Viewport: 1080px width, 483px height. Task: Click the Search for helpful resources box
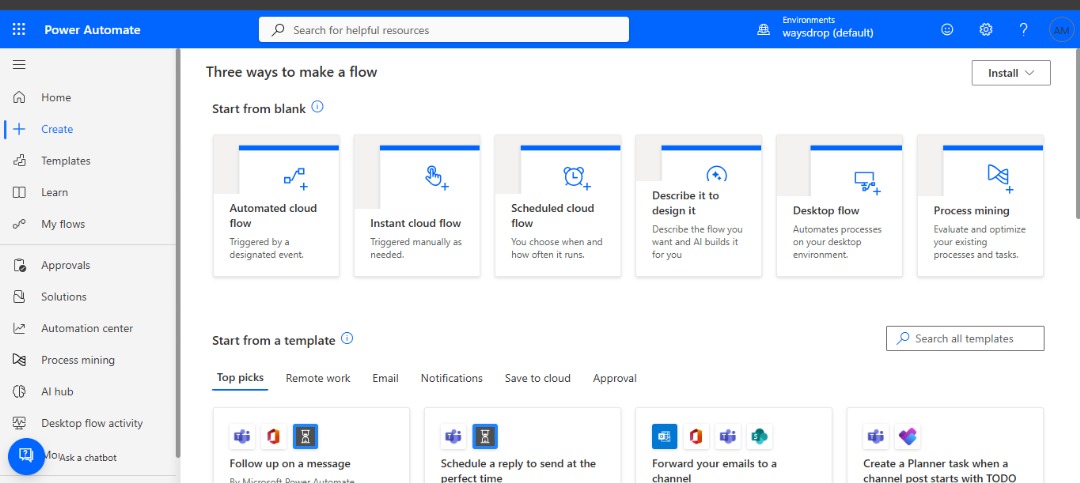click(x=444, y=30)
